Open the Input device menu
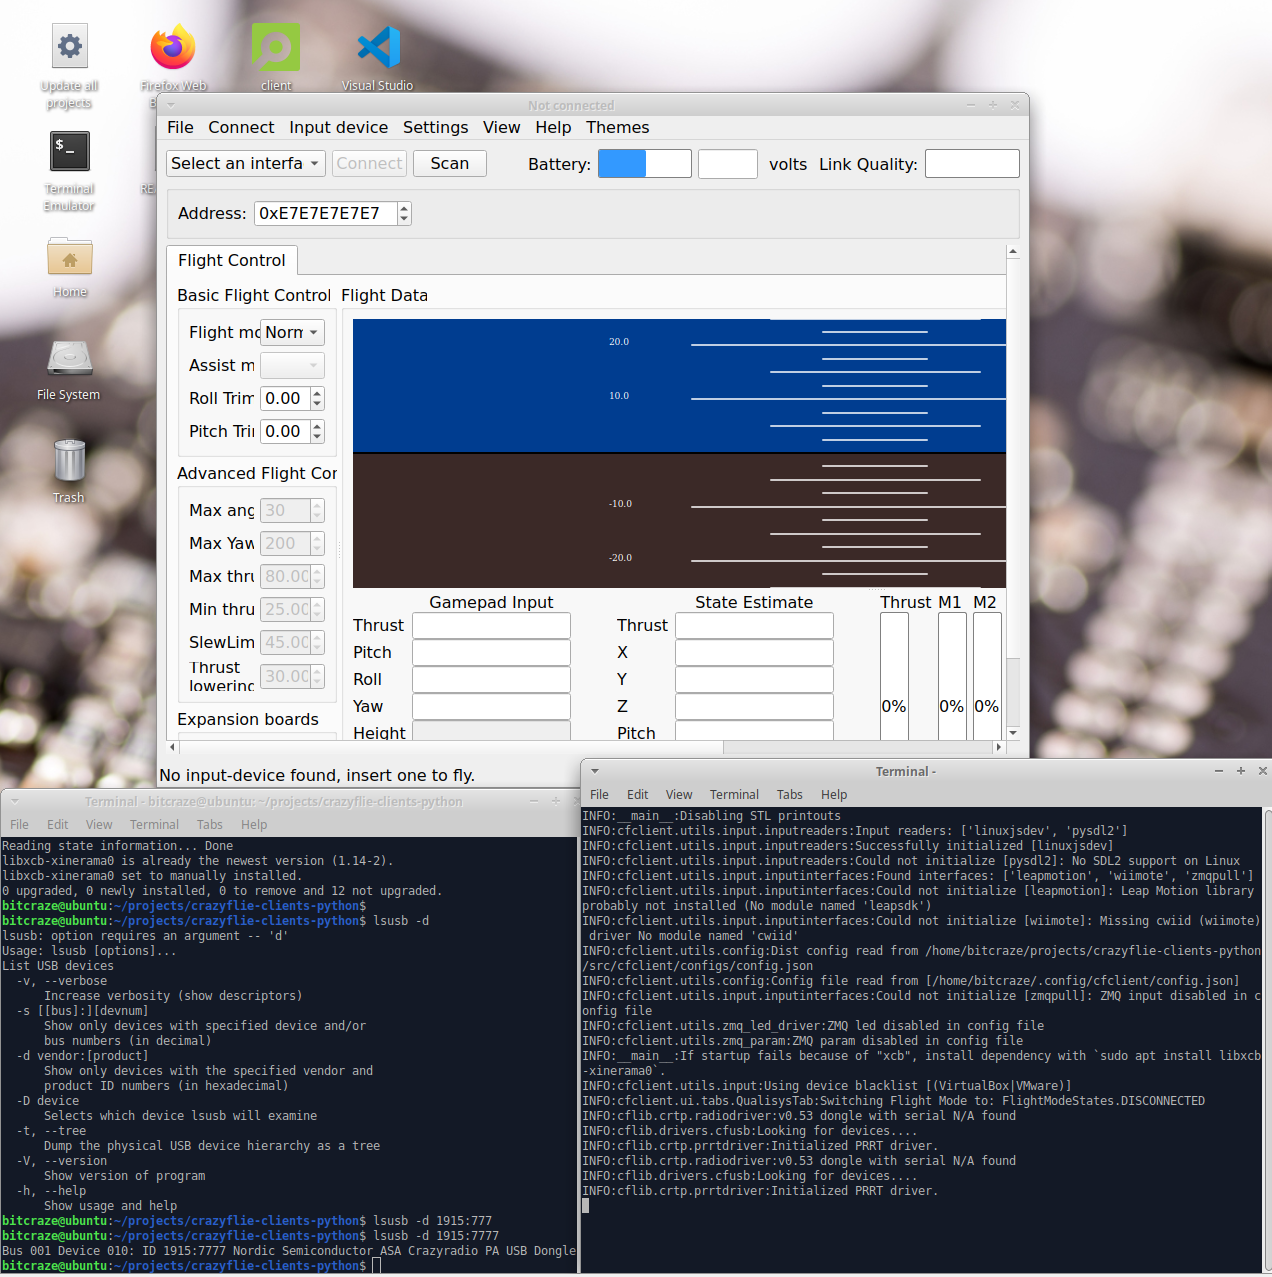Screen dimensions: 1272x1277 (338, 128)
